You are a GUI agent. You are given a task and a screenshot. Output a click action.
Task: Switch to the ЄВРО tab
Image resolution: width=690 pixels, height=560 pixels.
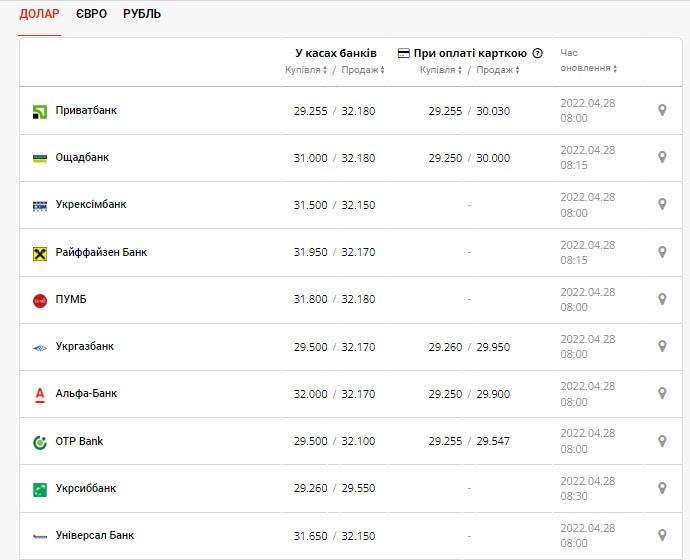91,14
